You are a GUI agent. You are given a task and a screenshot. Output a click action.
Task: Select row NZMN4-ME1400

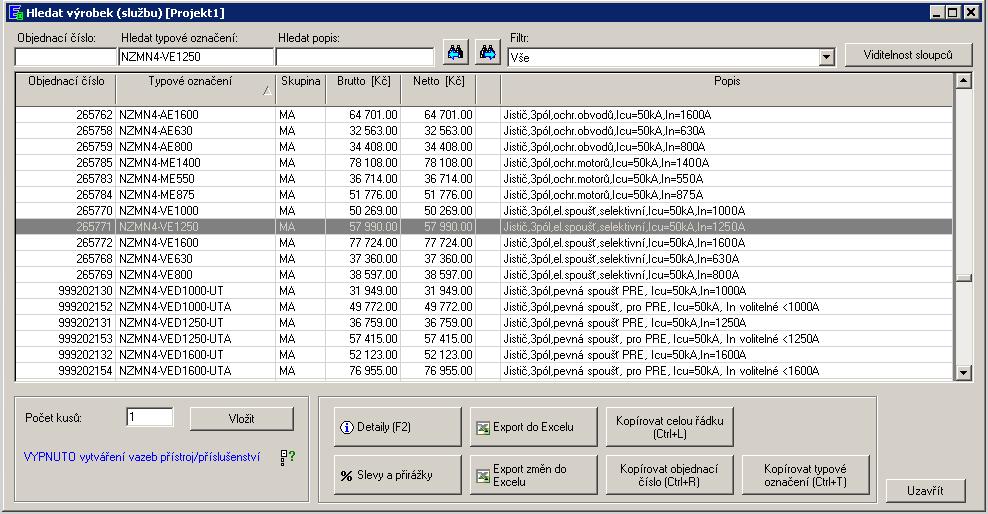pyautogui.click(x=484, y=163)
